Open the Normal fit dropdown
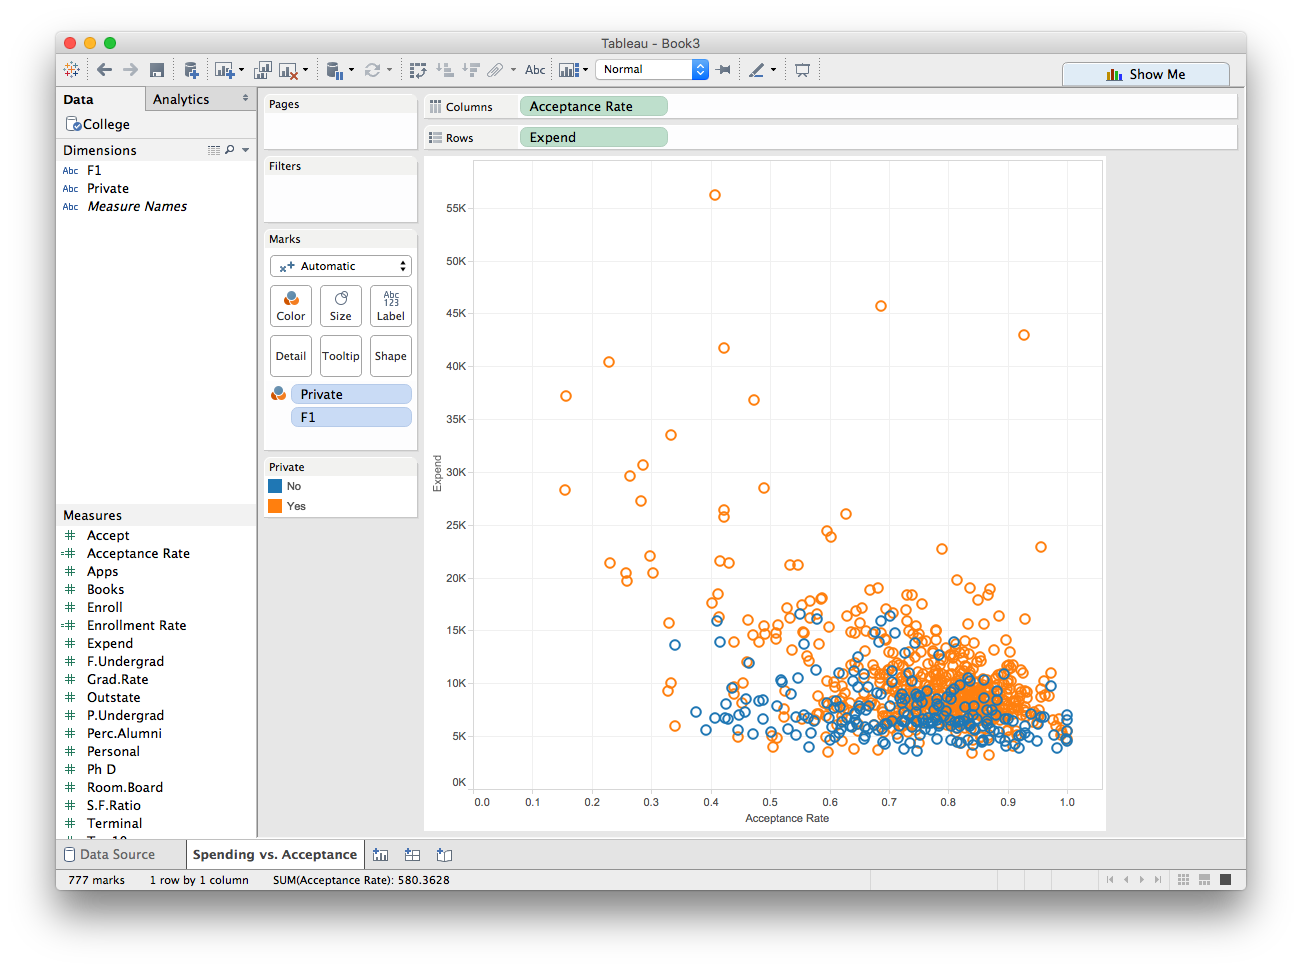 click(x=652, y=69)
